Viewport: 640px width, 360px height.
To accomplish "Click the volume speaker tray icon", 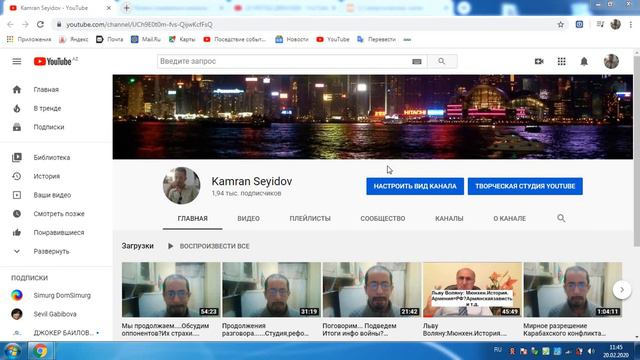I will tap(591, 351).
